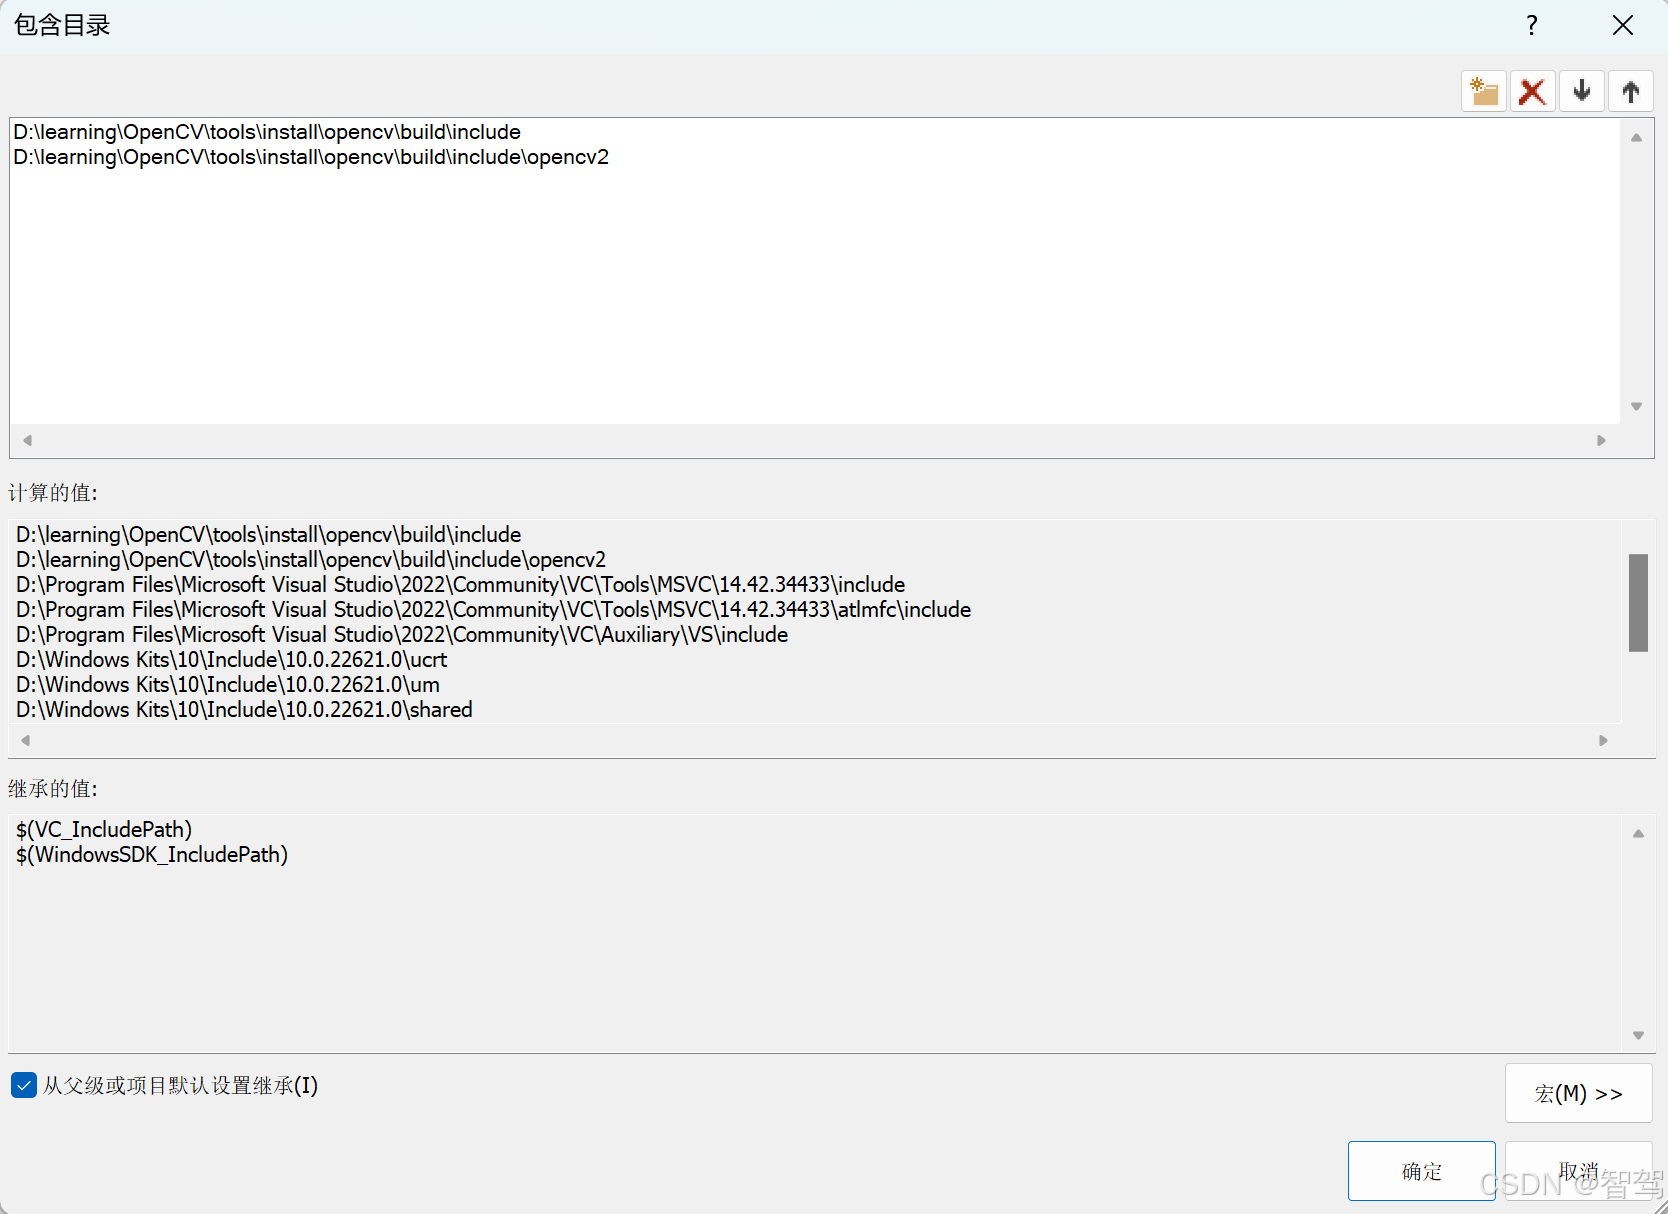Click the 宏(M) >> button
Viewport: 1668px width, 1214px height.
tap(1578, 1093)
